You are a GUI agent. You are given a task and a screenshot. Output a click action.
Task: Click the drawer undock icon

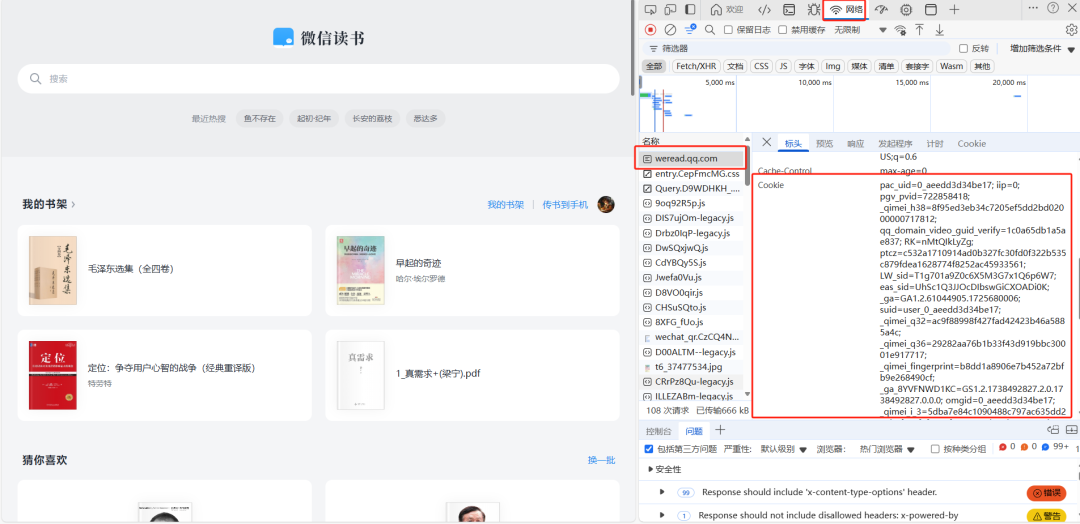[x=1053, y=430]
